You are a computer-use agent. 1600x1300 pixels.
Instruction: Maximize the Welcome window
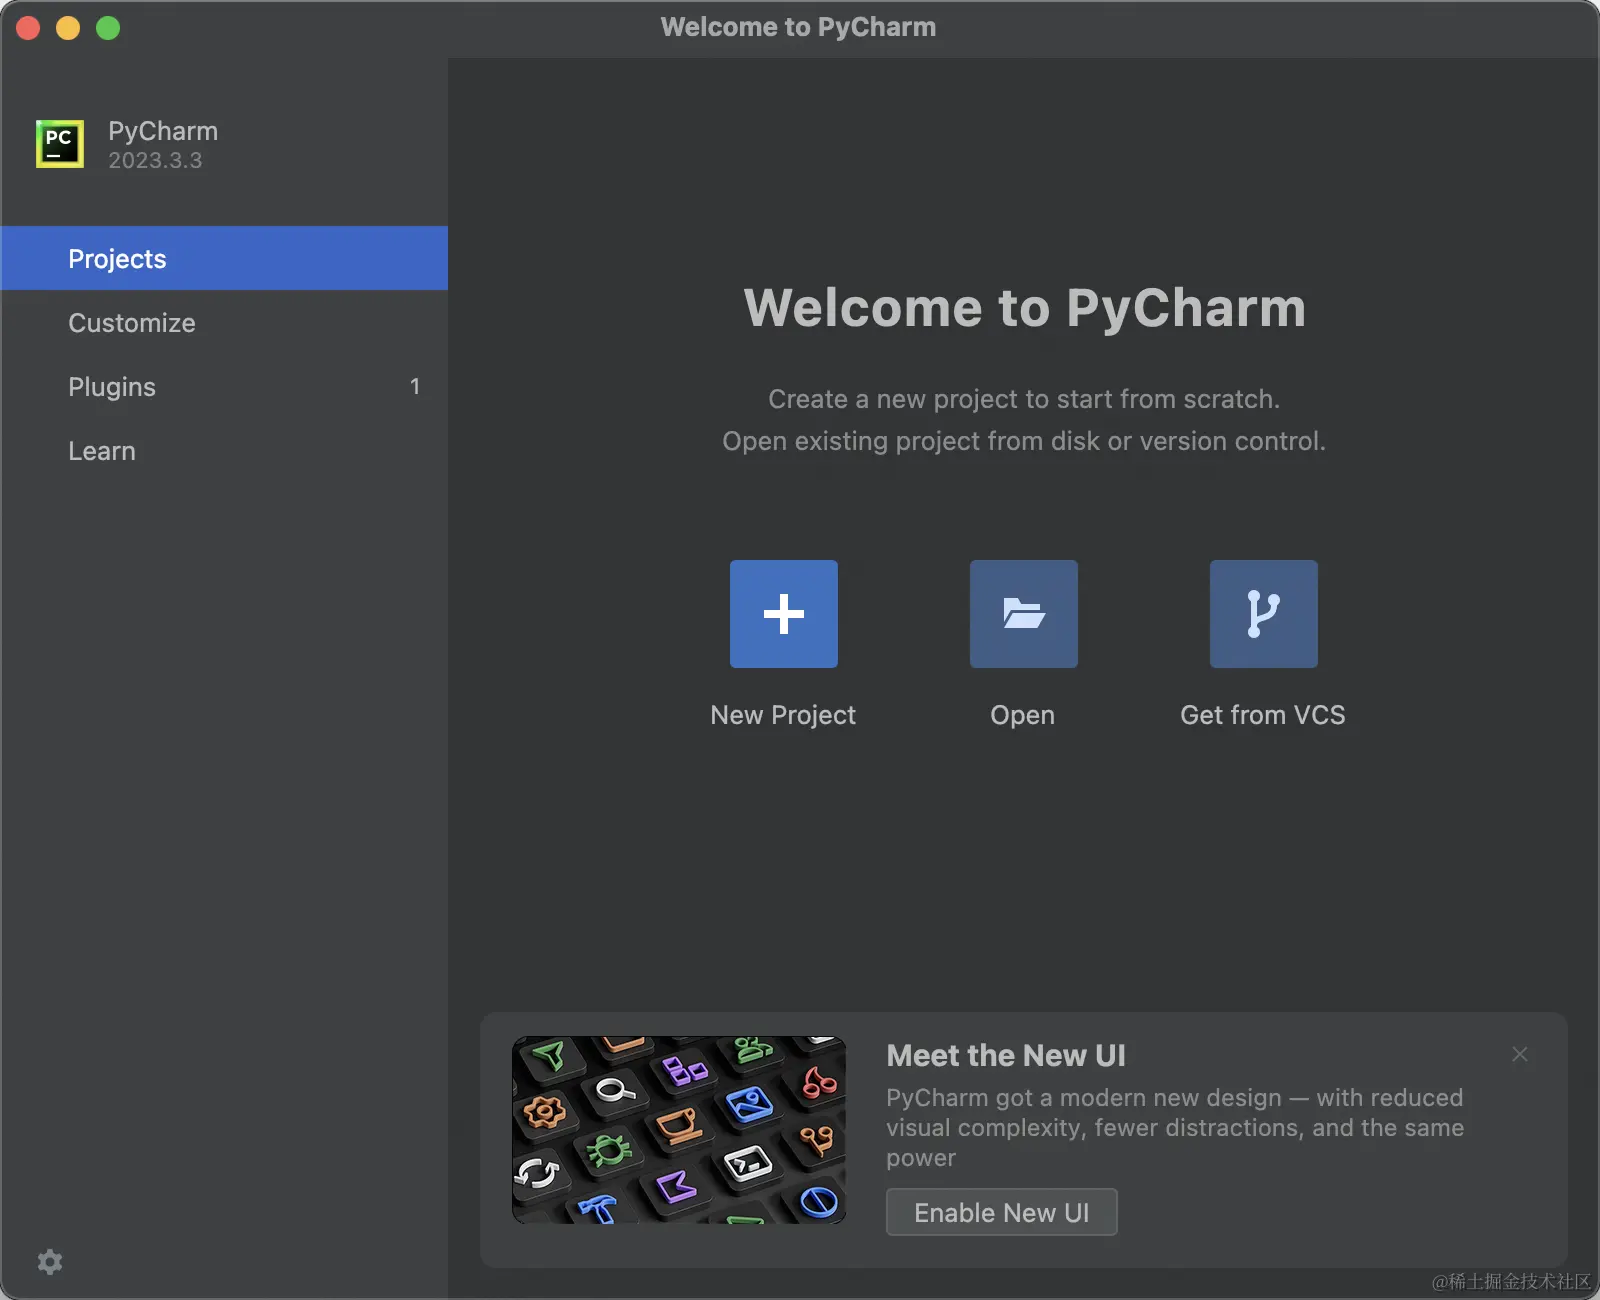pyautogui.click(x=108, y=28)
